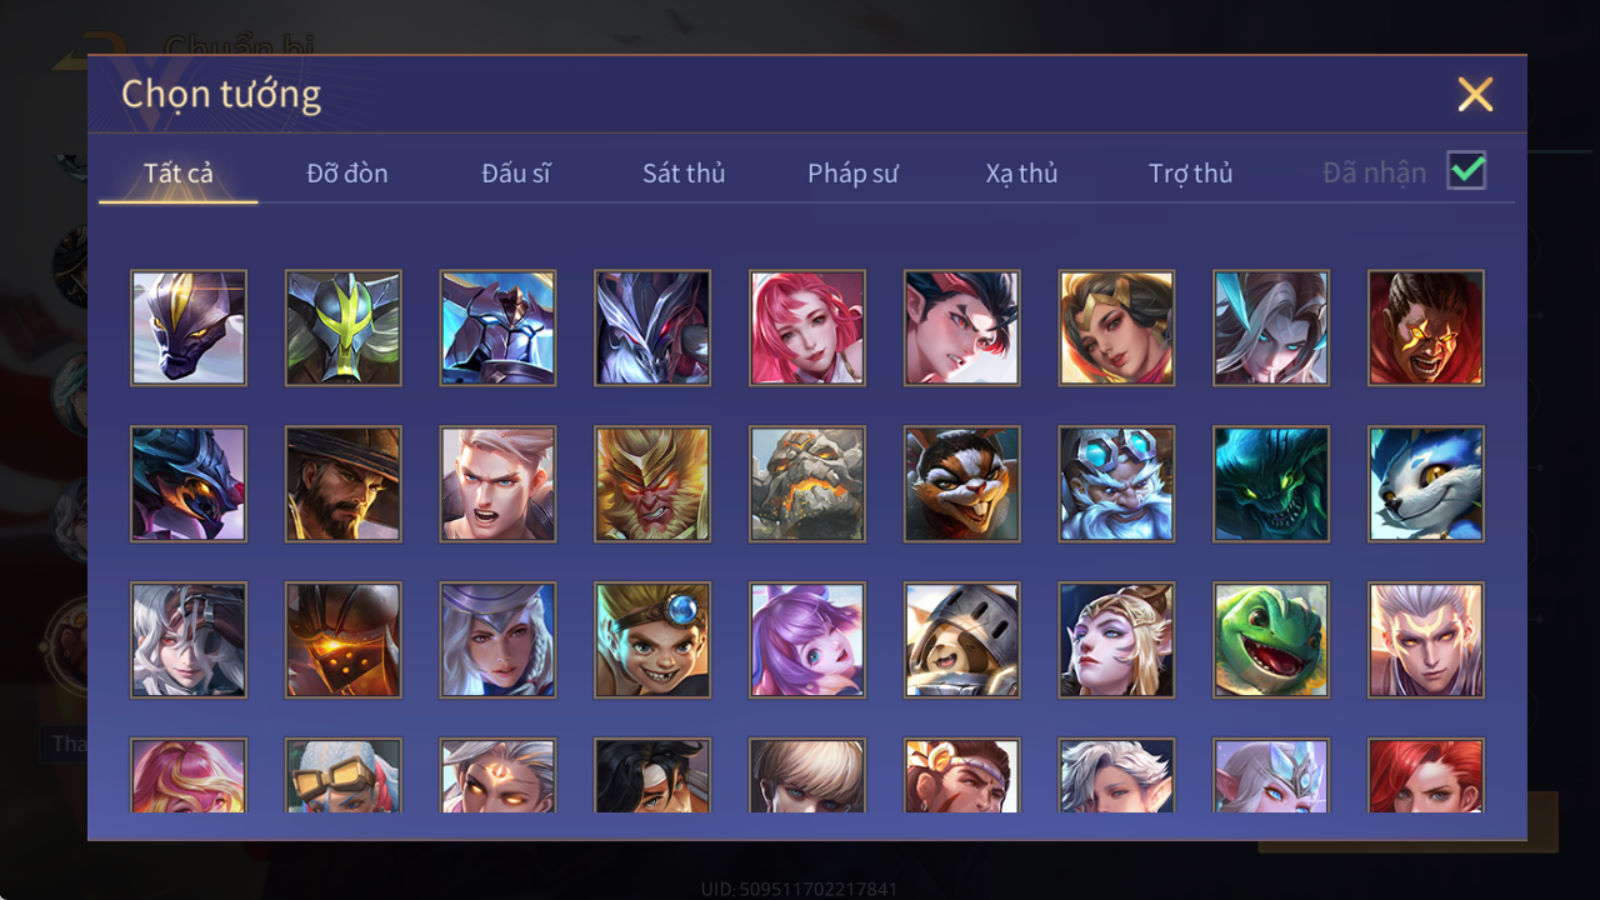Toggle the Đã nhận checkbox
Screen dimensions: 1600x900
pyautogui.click(x=1466, y=171)
